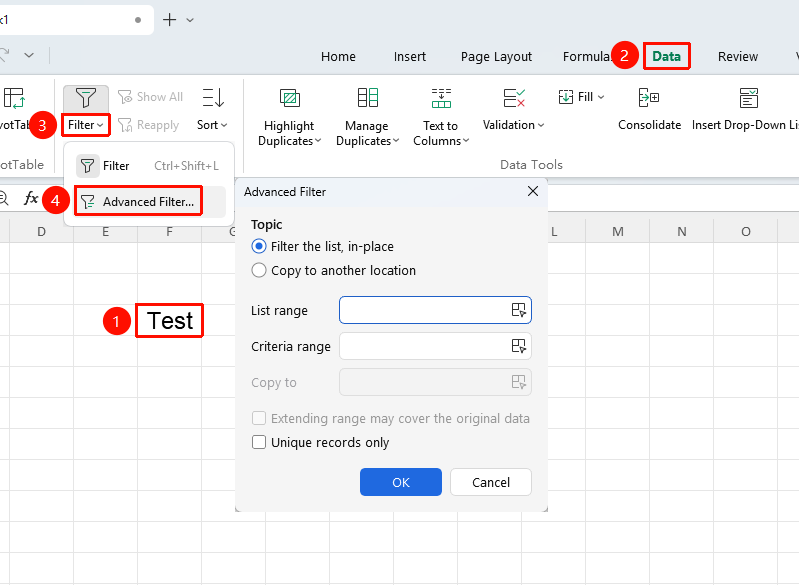Viewport: 799px width, 585px height.
Task: Click the Insert Drop-Down List icon
Action: 749,98
